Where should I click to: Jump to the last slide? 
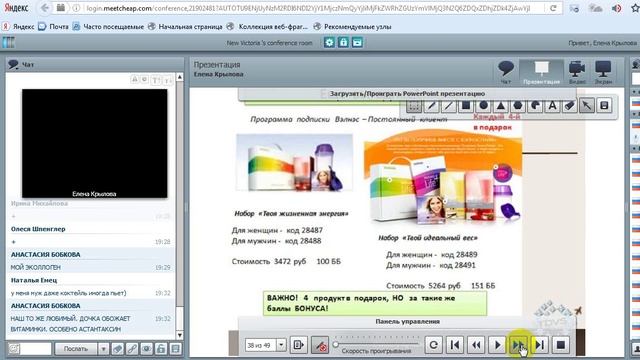pyautogui.click(x=540, y=345)
